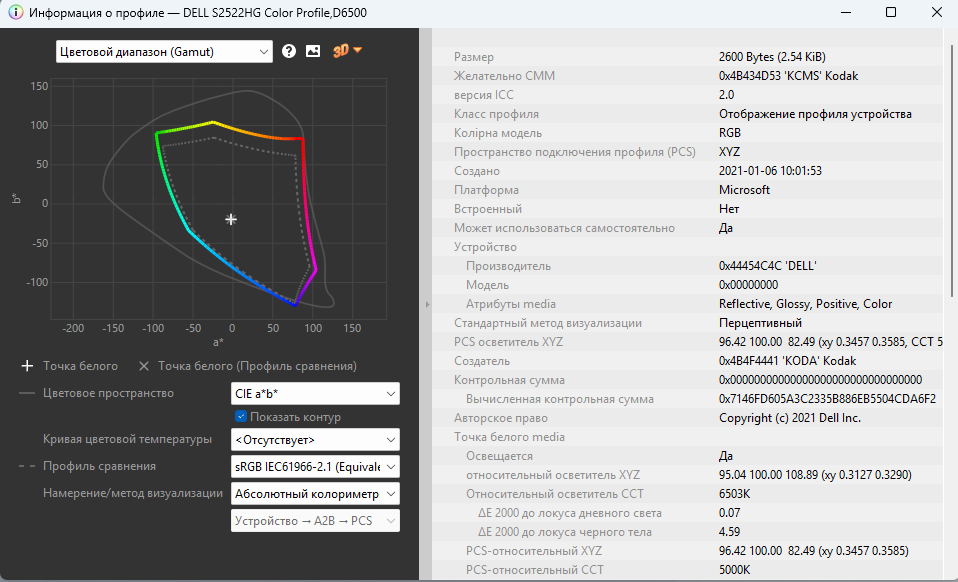The width and height of the screenshot is (958, 582).
Task: Select the 'Желательно CMM' row
Action: point(690,76)
